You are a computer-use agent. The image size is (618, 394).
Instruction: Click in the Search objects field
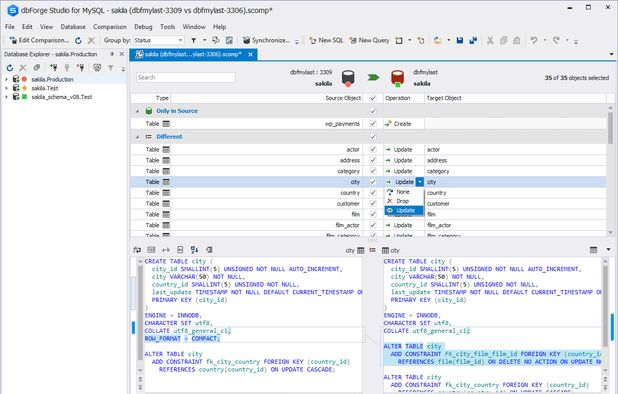[x=186, y=78]
